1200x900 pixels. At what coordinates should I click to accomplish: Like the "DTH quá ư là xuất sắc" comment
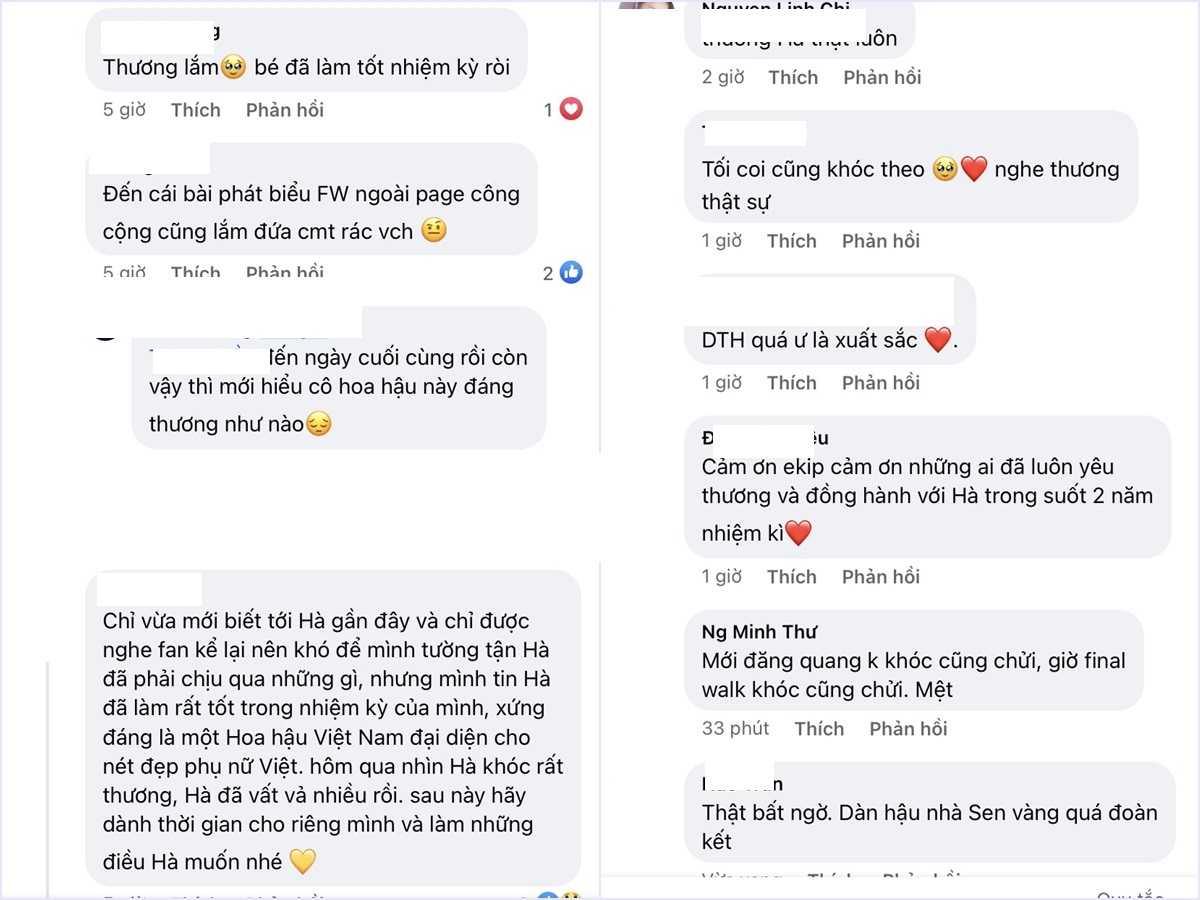point(792,383)
